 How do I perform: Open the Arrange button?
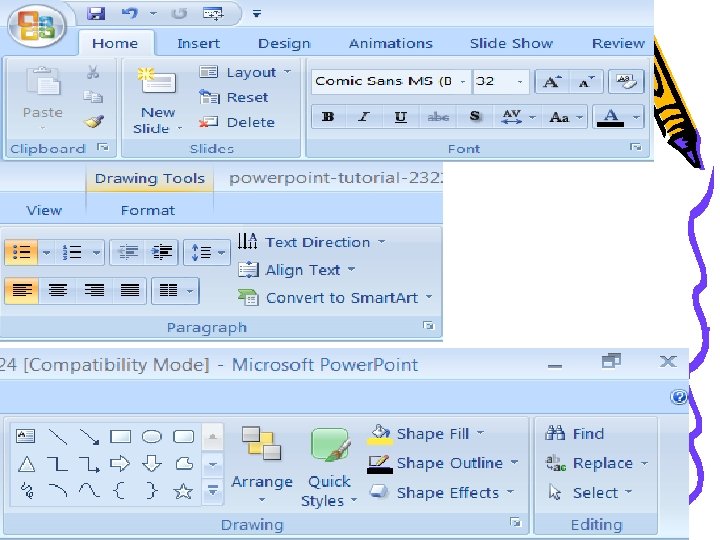[x=262, y=465]
